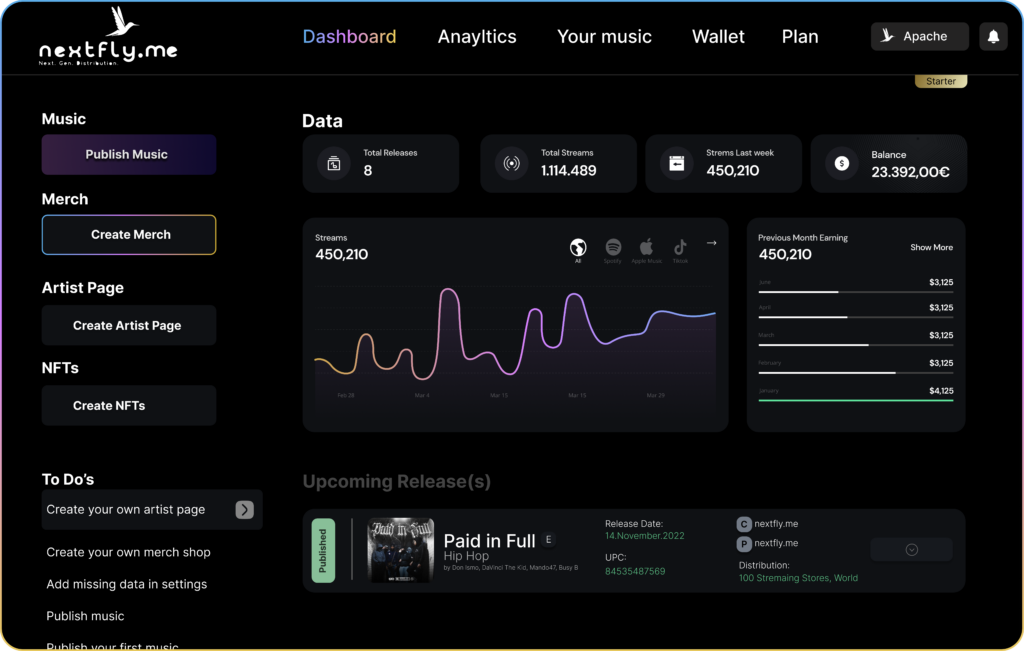
Task: Open the Anayltics tab
Action: [477, 37]
